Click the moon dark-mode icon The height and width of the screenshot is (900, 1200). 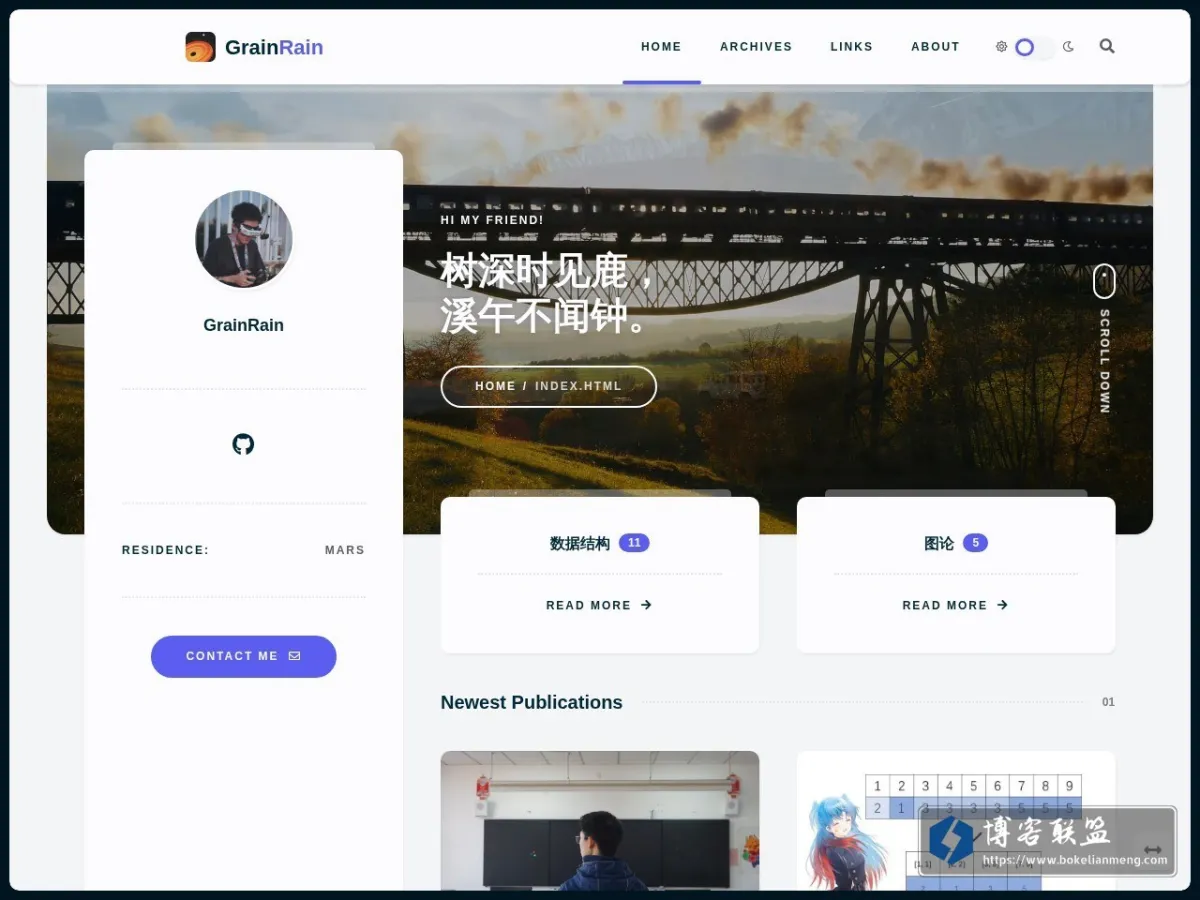1068,46
